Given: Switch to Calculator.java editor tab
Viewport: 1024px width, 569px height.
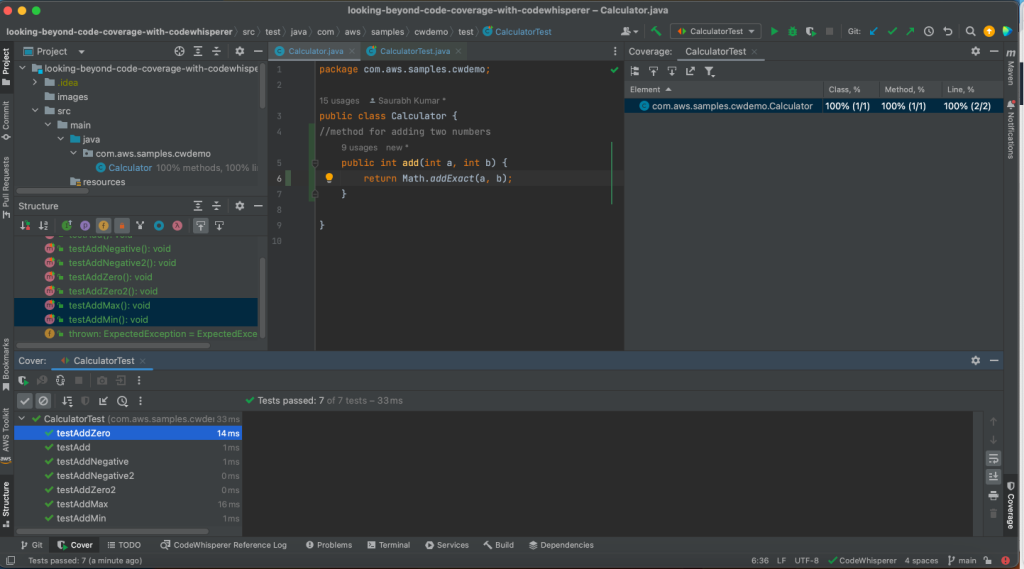Looking at the screenshot, I should 315,51.
